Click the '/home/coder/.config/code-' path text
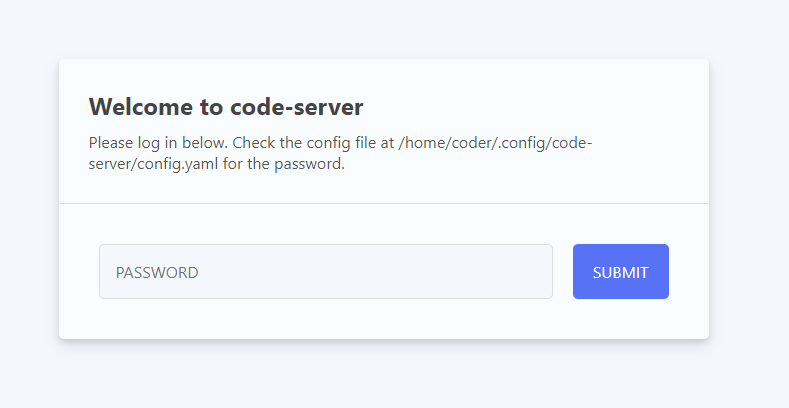This screenshot has height=408, width=789. pos(495,143)
